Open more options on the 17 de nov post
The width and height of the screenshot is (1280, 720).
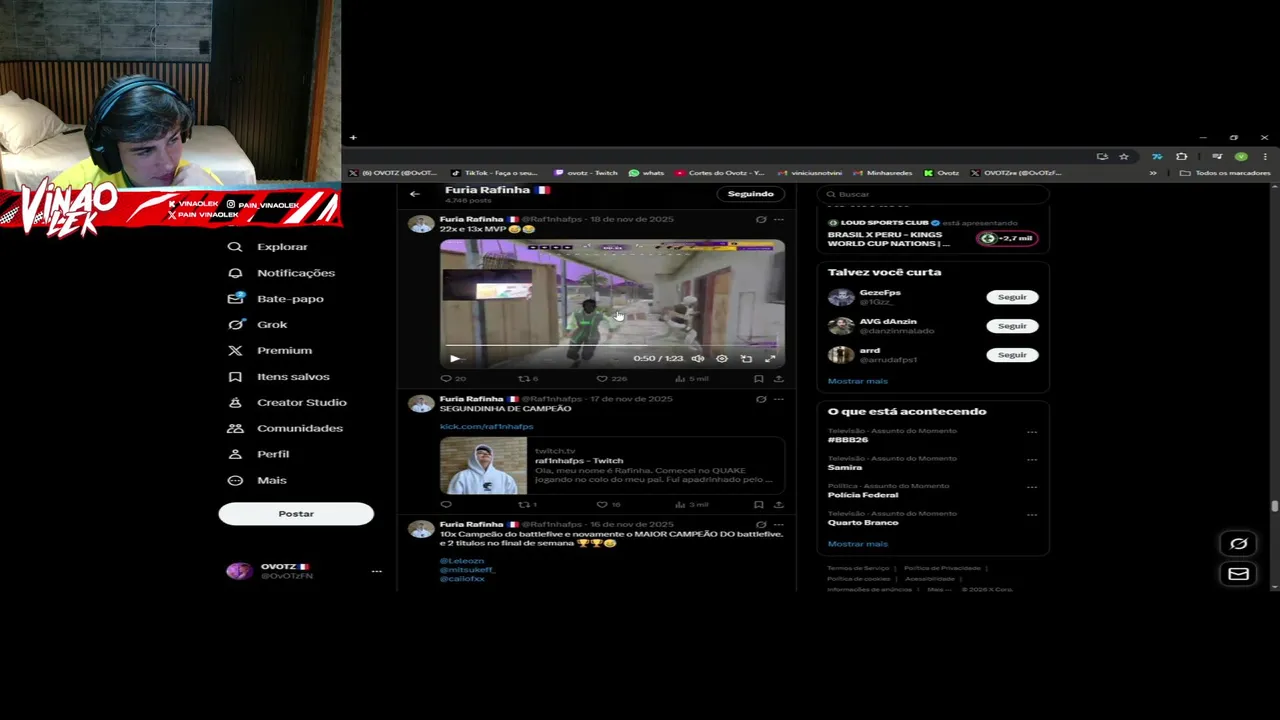[x=779, y=399]
